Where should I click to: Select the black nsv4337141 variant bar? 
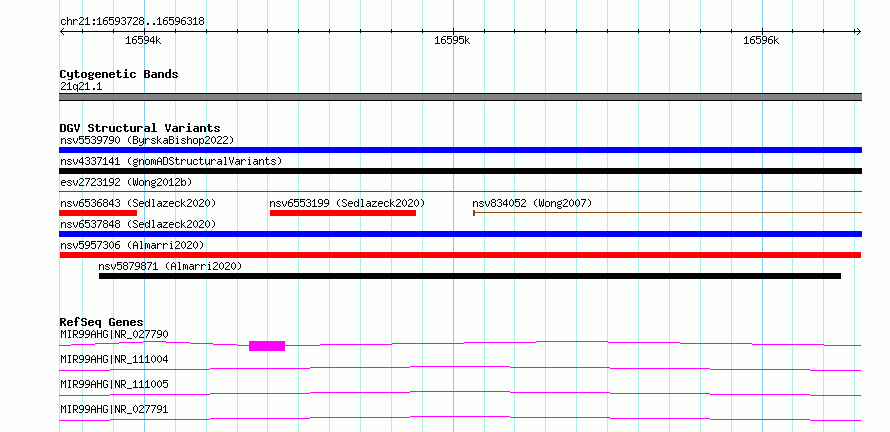point(460,171)
